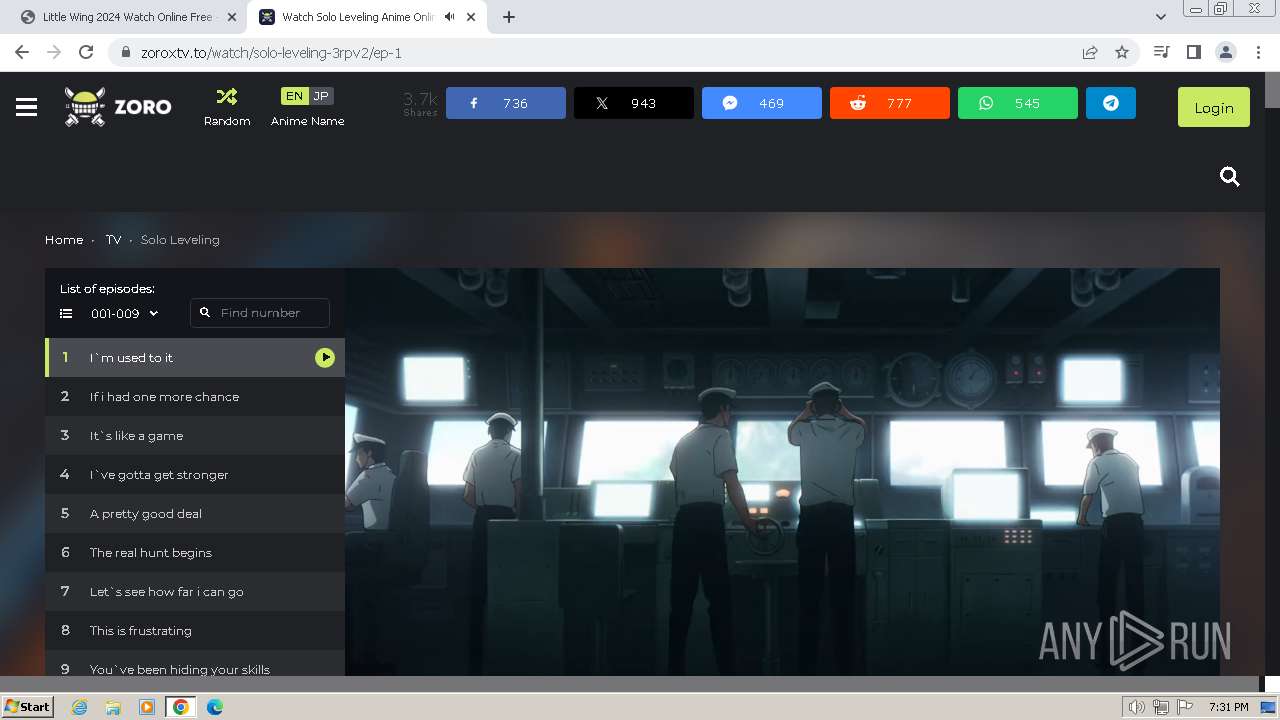Open episode 6 The real hunt begins
This screenshot has width=1280, height=720.
[195, 552]
